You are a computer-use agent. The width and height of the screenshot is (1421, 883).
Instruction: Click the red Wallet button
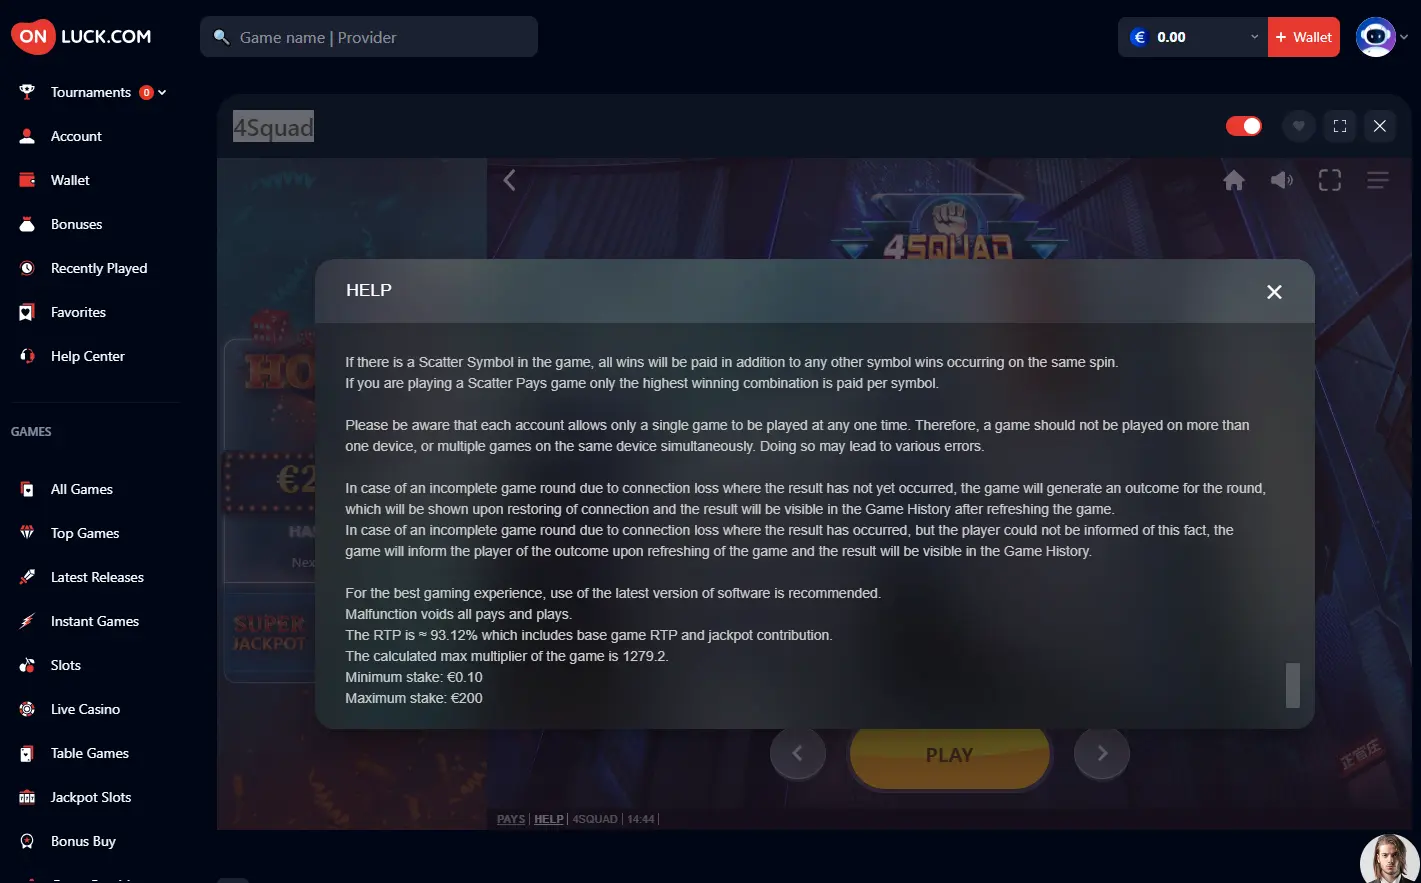[x=1304, y=37]
